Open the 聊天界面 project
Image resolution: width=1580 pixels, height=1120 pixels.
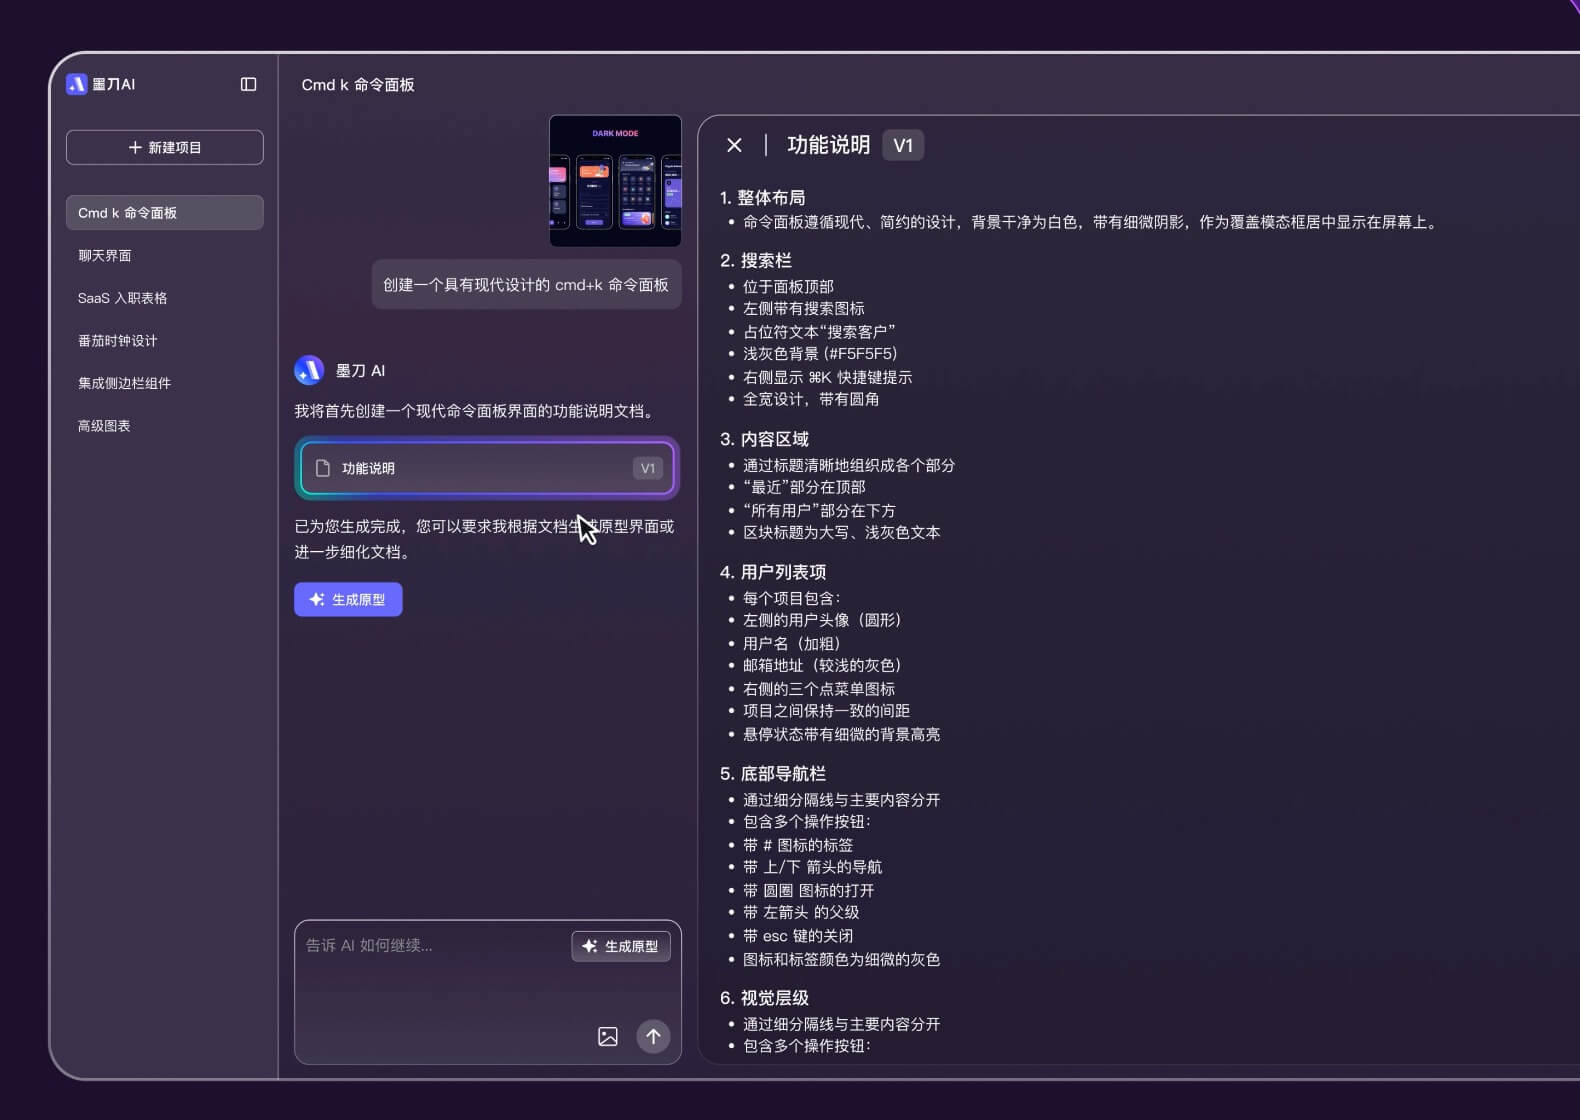[105, 256]
